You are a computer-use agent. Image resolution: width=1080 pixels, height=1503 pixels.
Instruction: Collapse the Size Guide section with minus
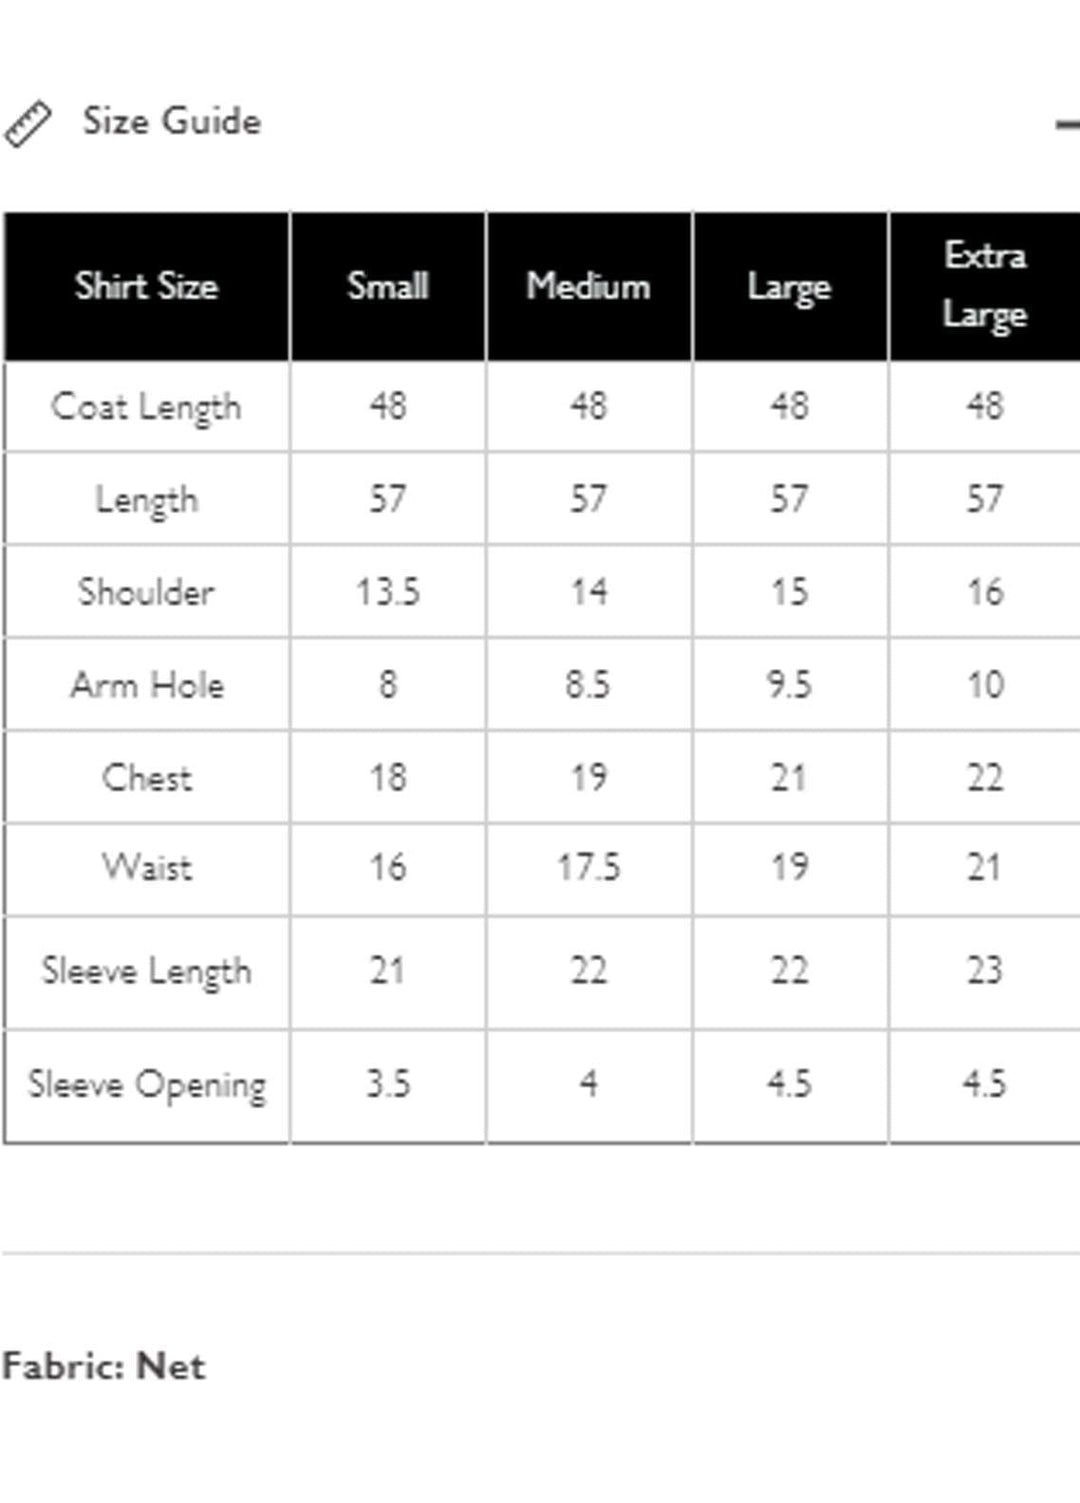click(x=1068, y=125)
